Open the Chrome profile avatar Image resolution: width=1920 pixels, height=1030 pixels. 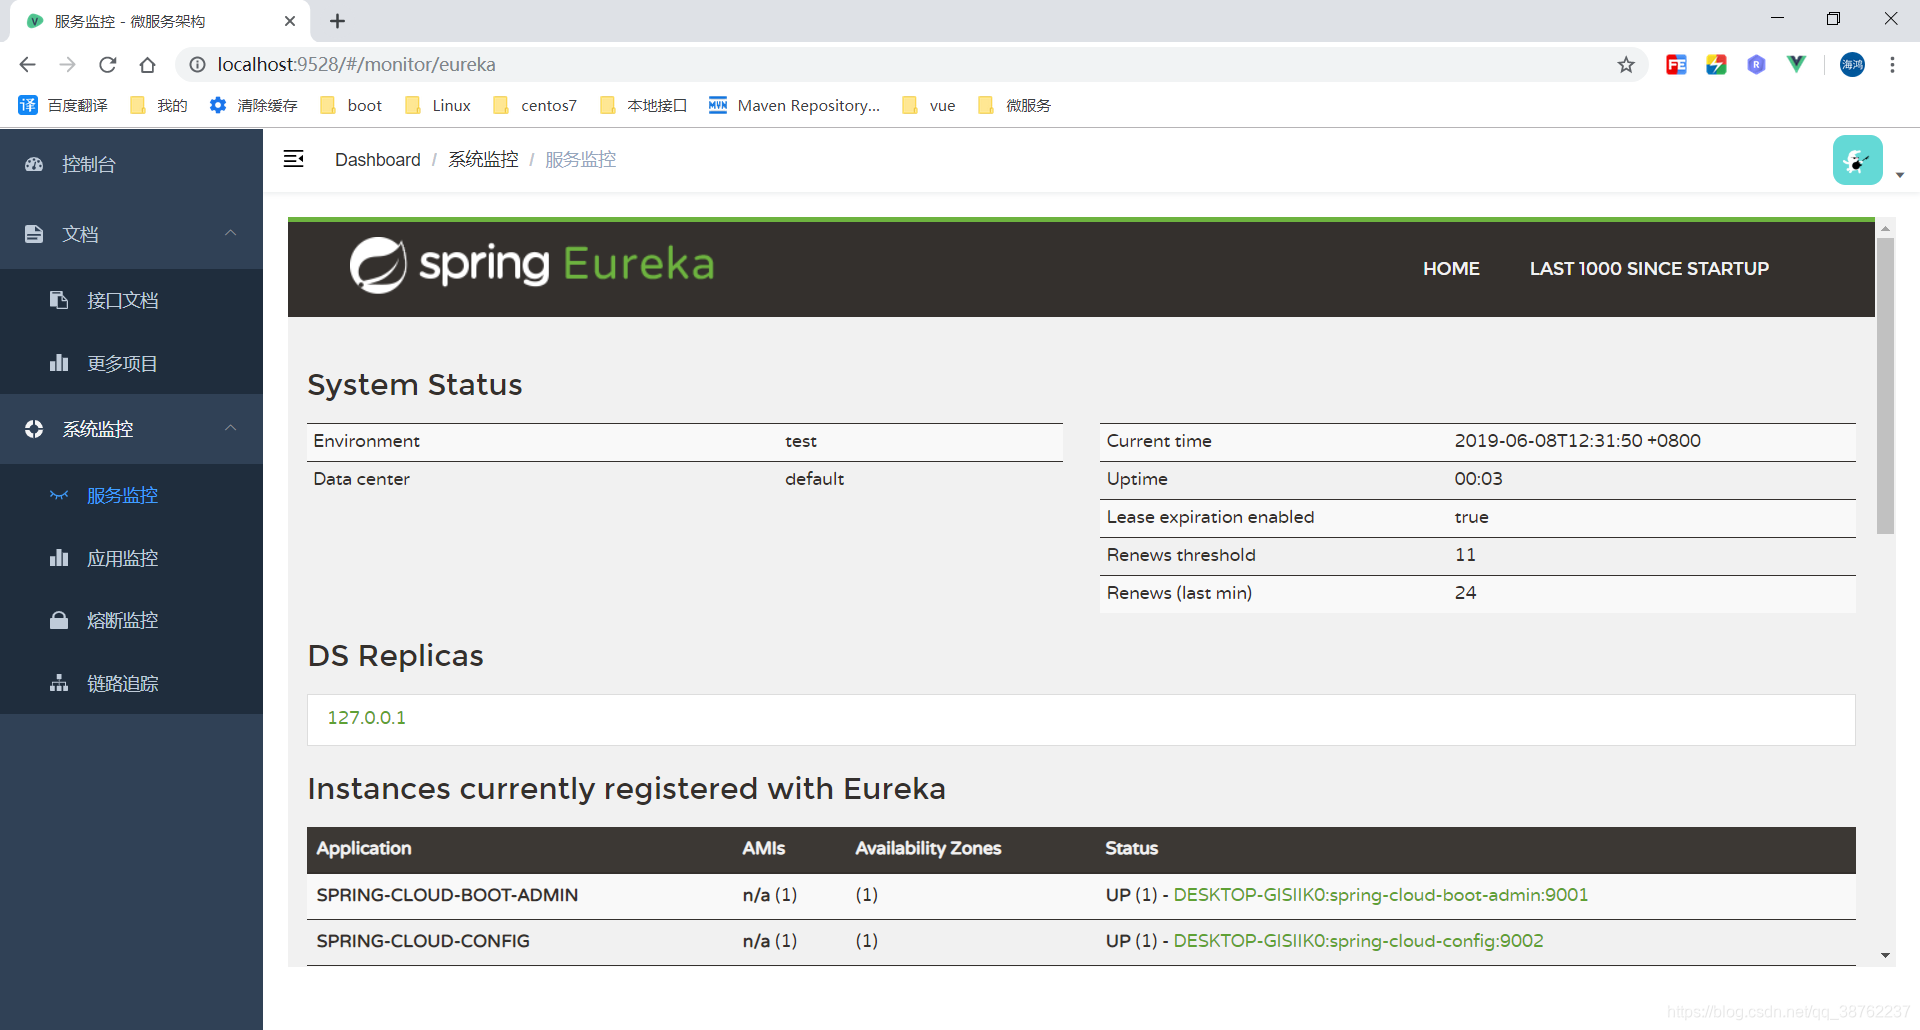(1852, 65)
